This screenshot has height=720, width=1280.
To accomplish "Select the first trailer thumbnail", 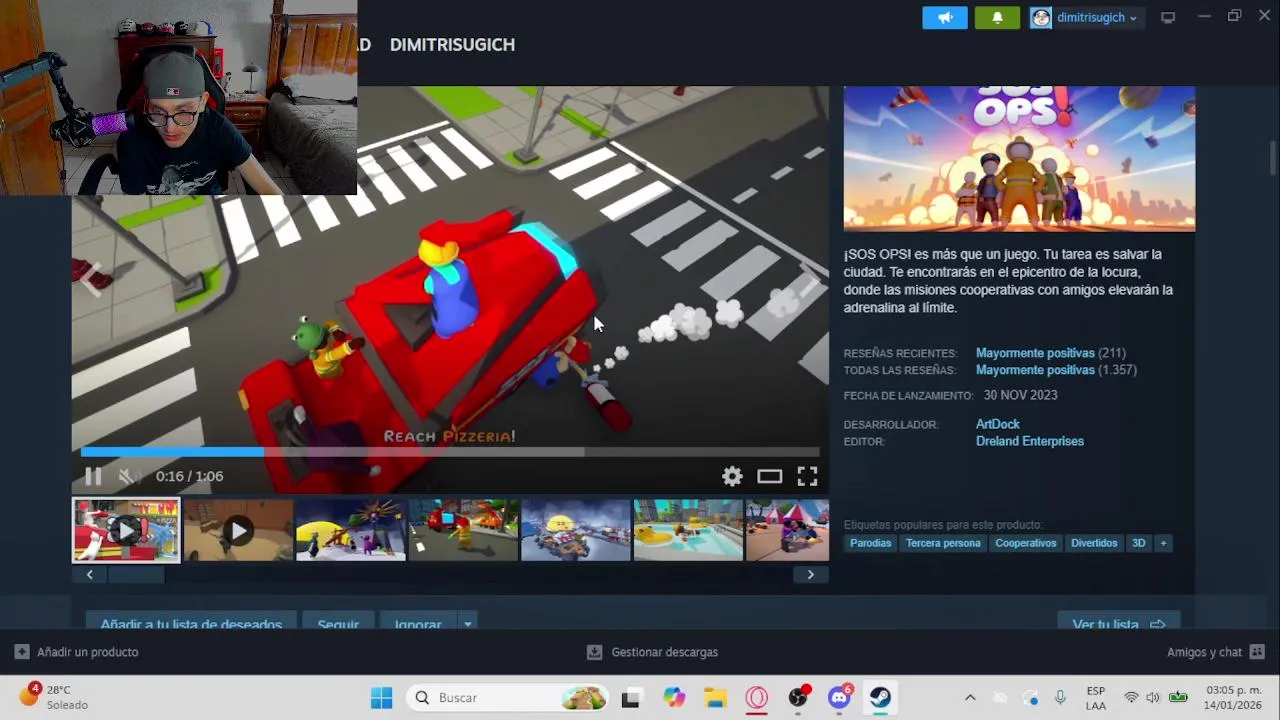I will point(126,530).
